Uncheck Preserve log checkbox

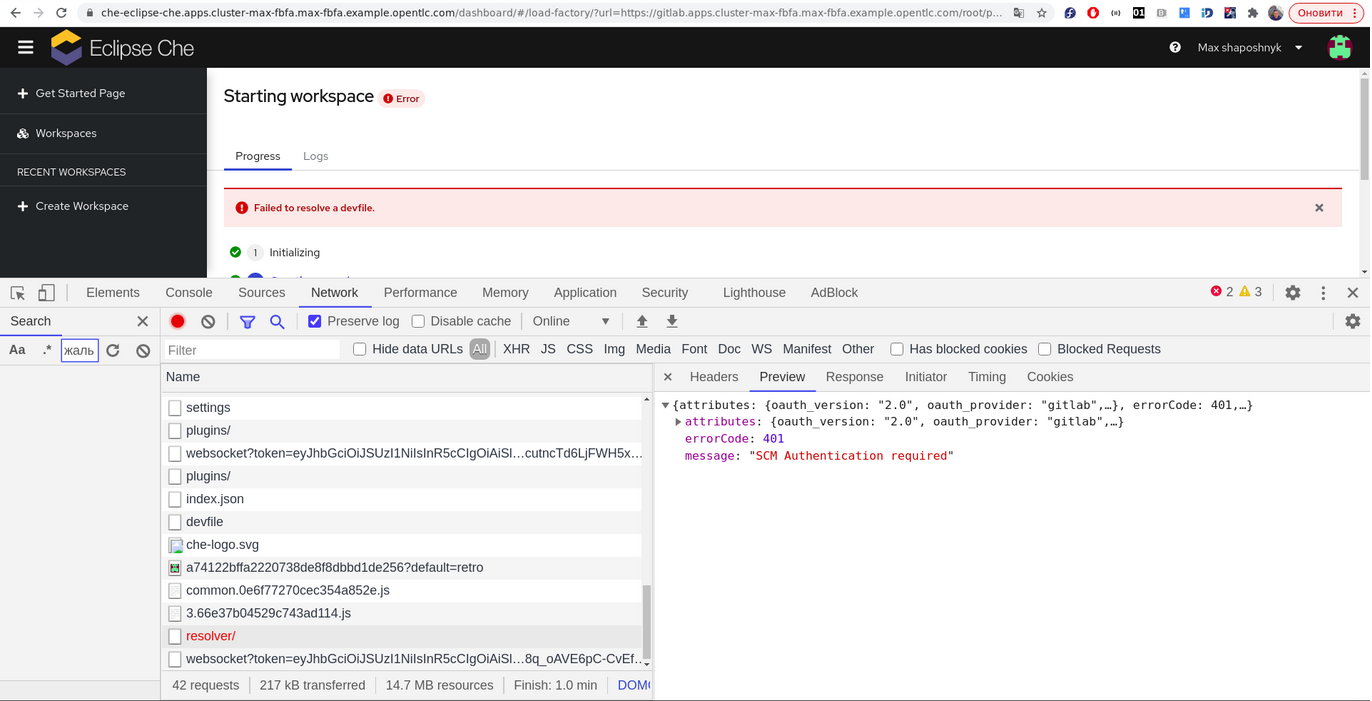pos(315,321)
